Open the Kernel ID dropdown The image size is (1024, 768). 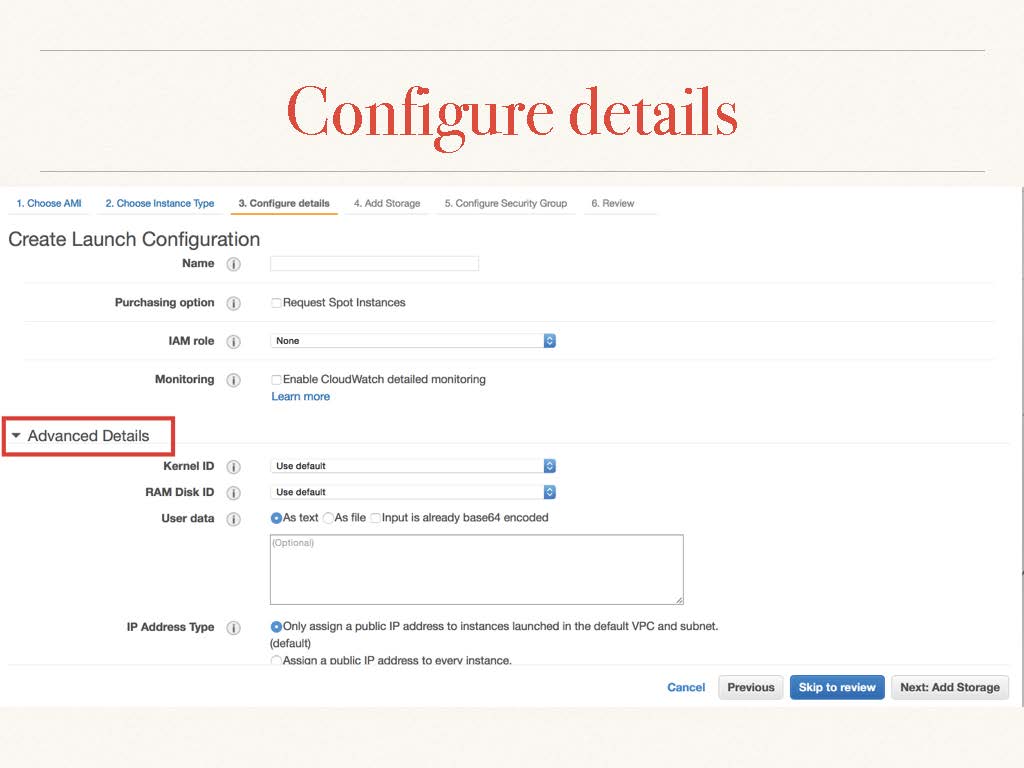[x=413, y=466]
